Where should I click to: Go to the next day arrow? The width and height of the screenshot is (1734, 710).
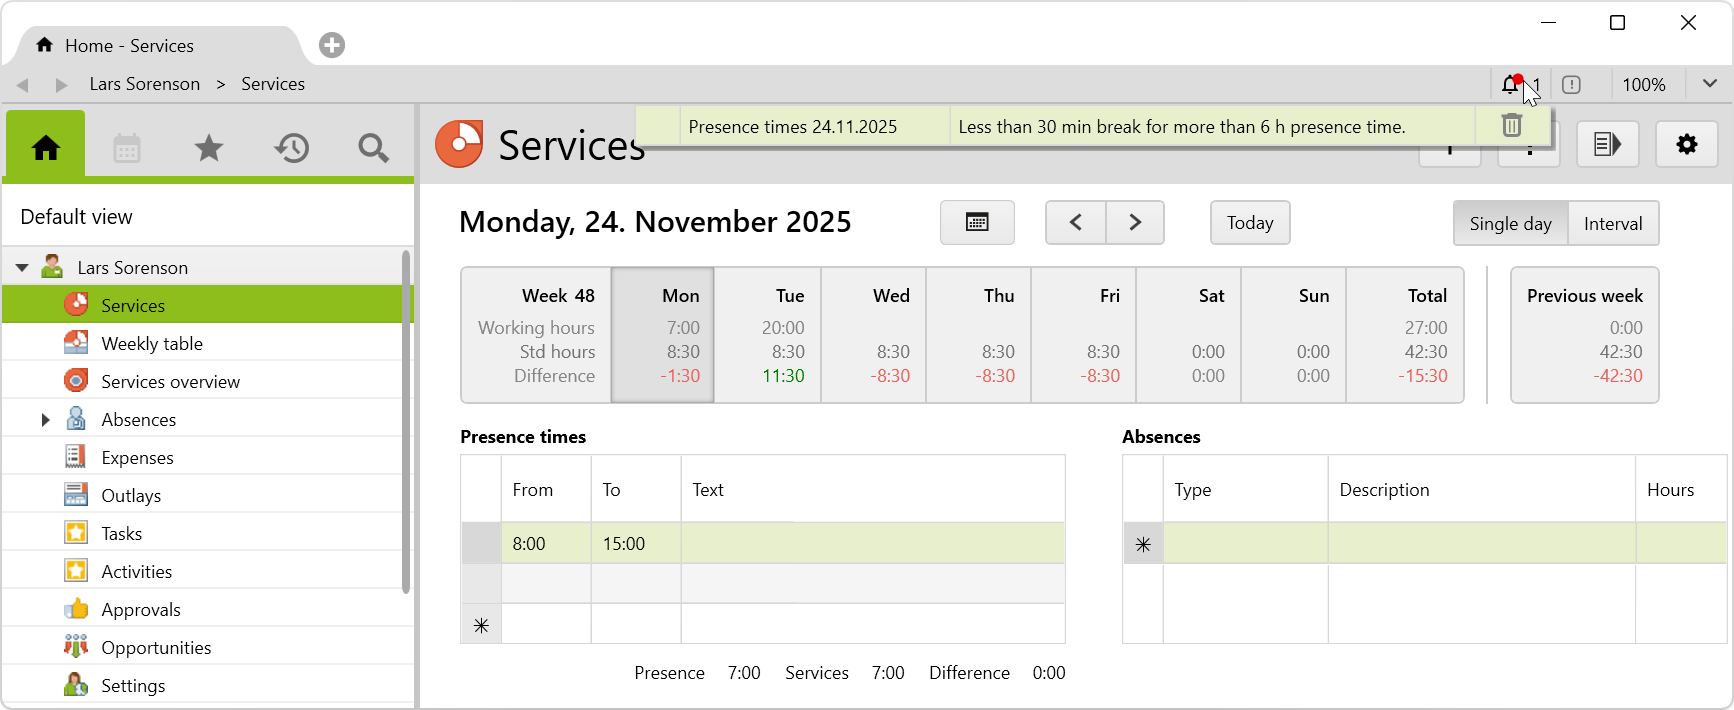[1134, 223]
